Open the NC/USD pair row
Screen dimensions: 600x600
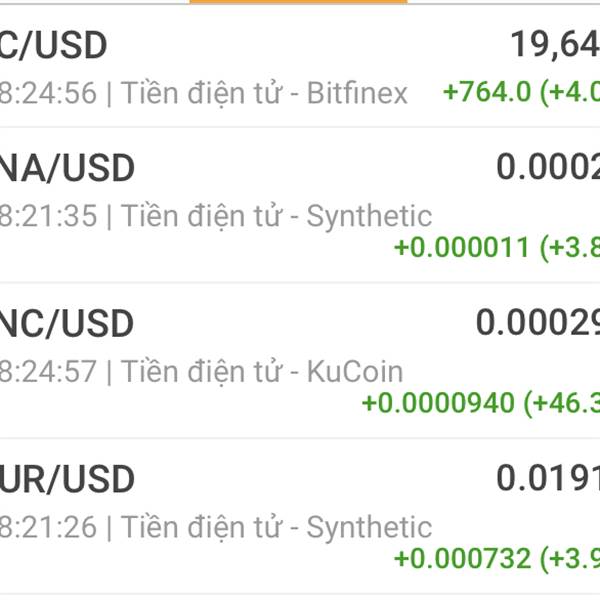(x=300, y=361)
